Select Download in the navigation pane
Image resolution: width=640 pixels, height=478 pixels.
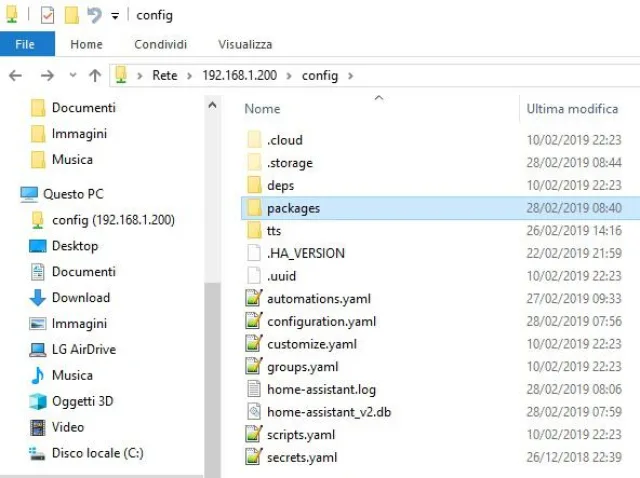(80, 297)
